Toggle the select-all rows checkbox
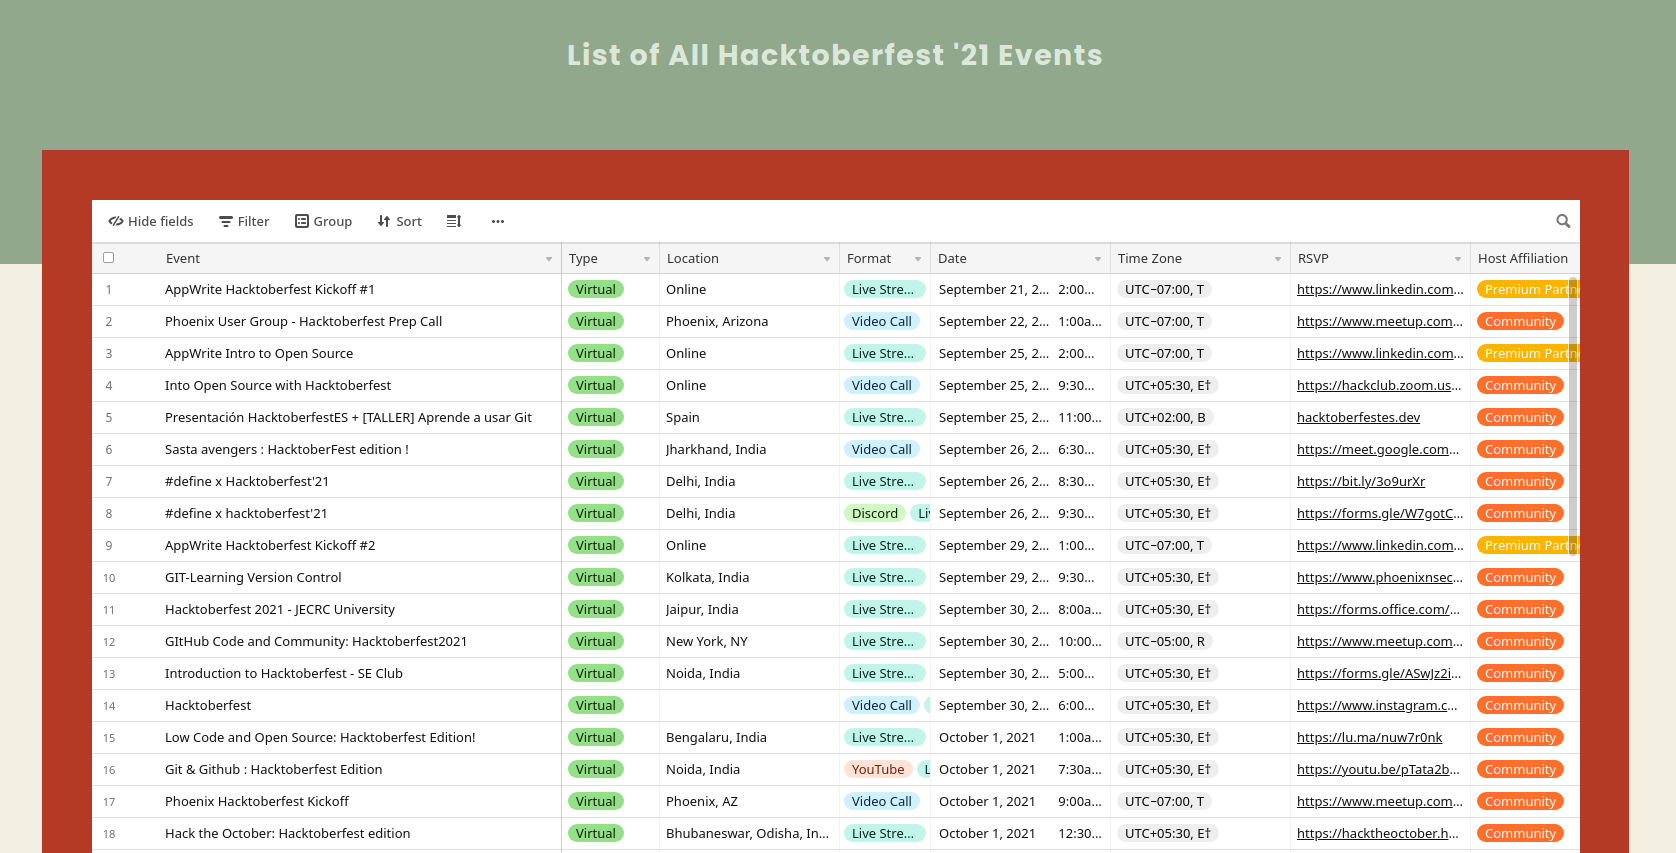The image size is (1676, 853). (109, 258)
